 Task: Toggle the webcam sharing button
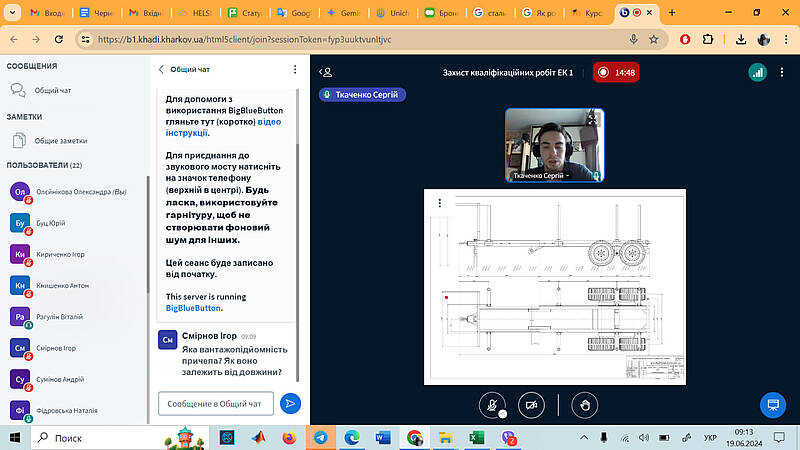(x=531, y=405)
